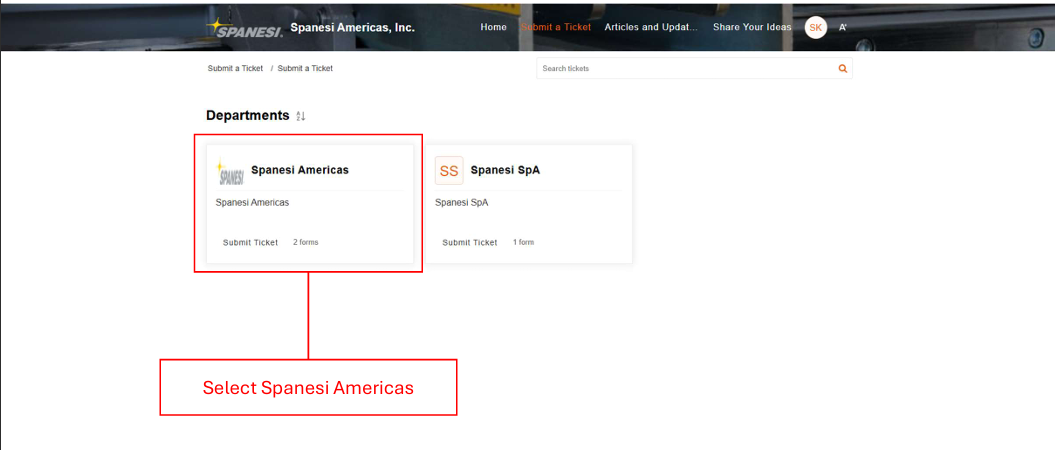Viewport: 1055px width, 450px height.
Task: Click the orange SS department icon
Action: [x=449, y=171]
